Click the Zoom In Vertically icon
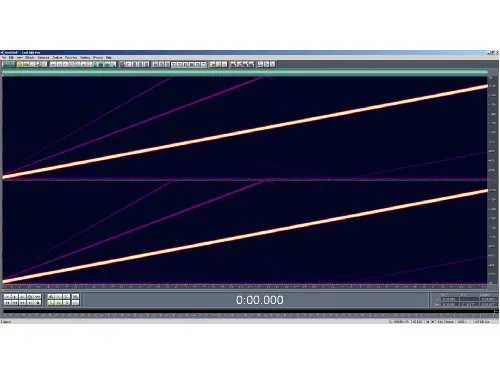 pyautogui.click(x=76, y=297)
